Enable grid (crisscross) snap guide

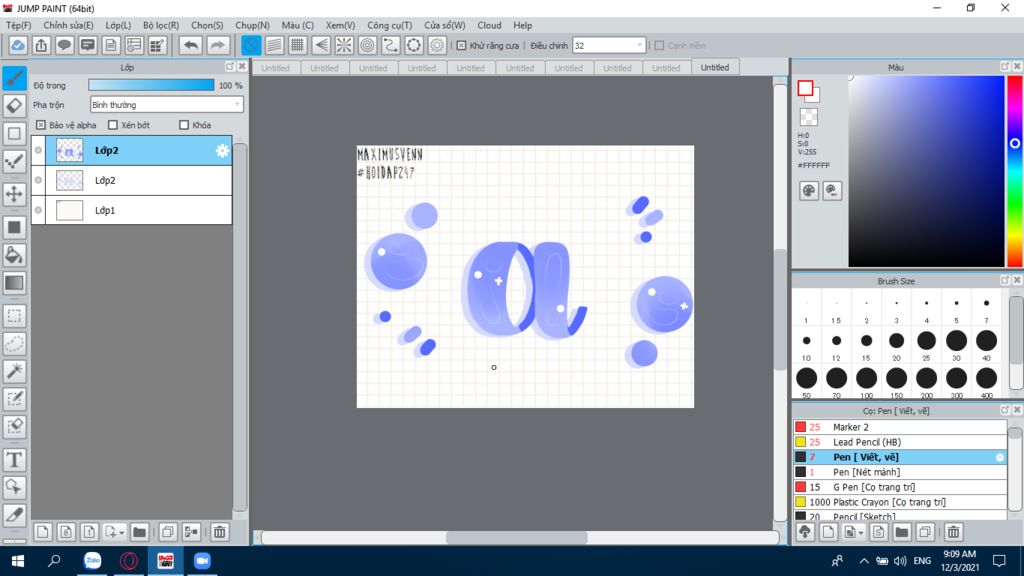coord(298,45)
